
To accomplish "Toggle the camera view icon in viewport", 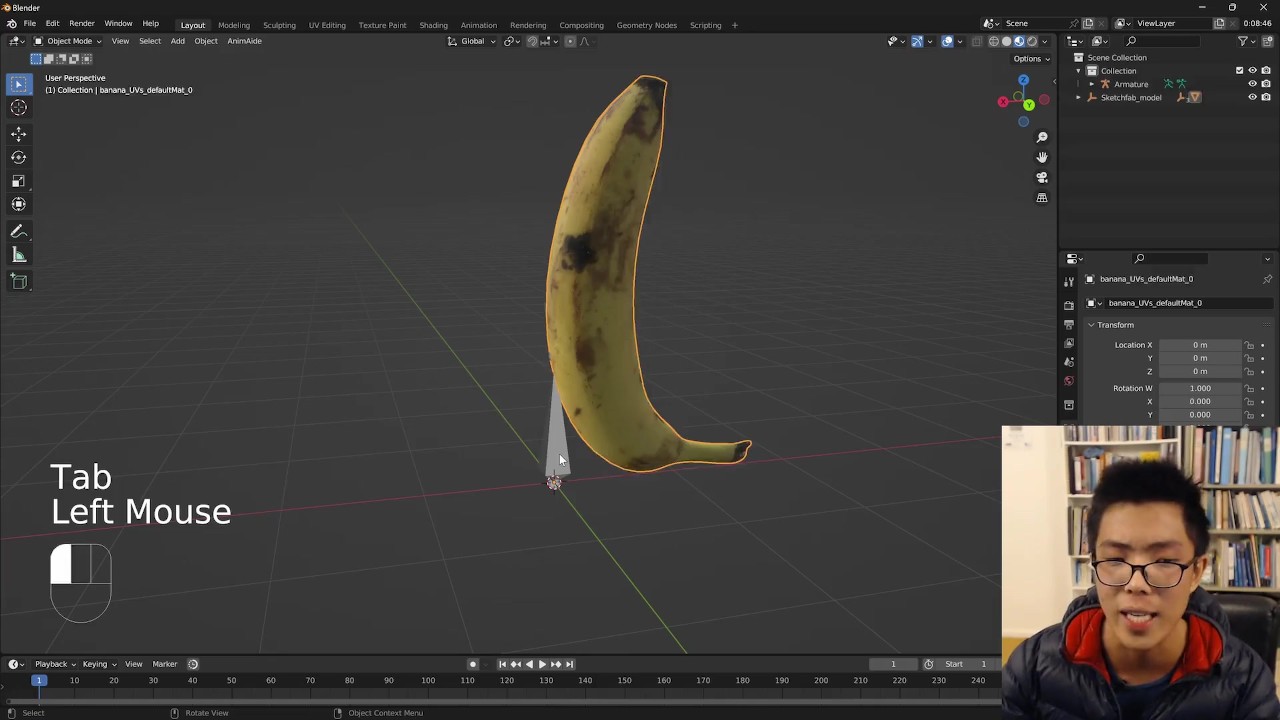I will point(1041,178).
